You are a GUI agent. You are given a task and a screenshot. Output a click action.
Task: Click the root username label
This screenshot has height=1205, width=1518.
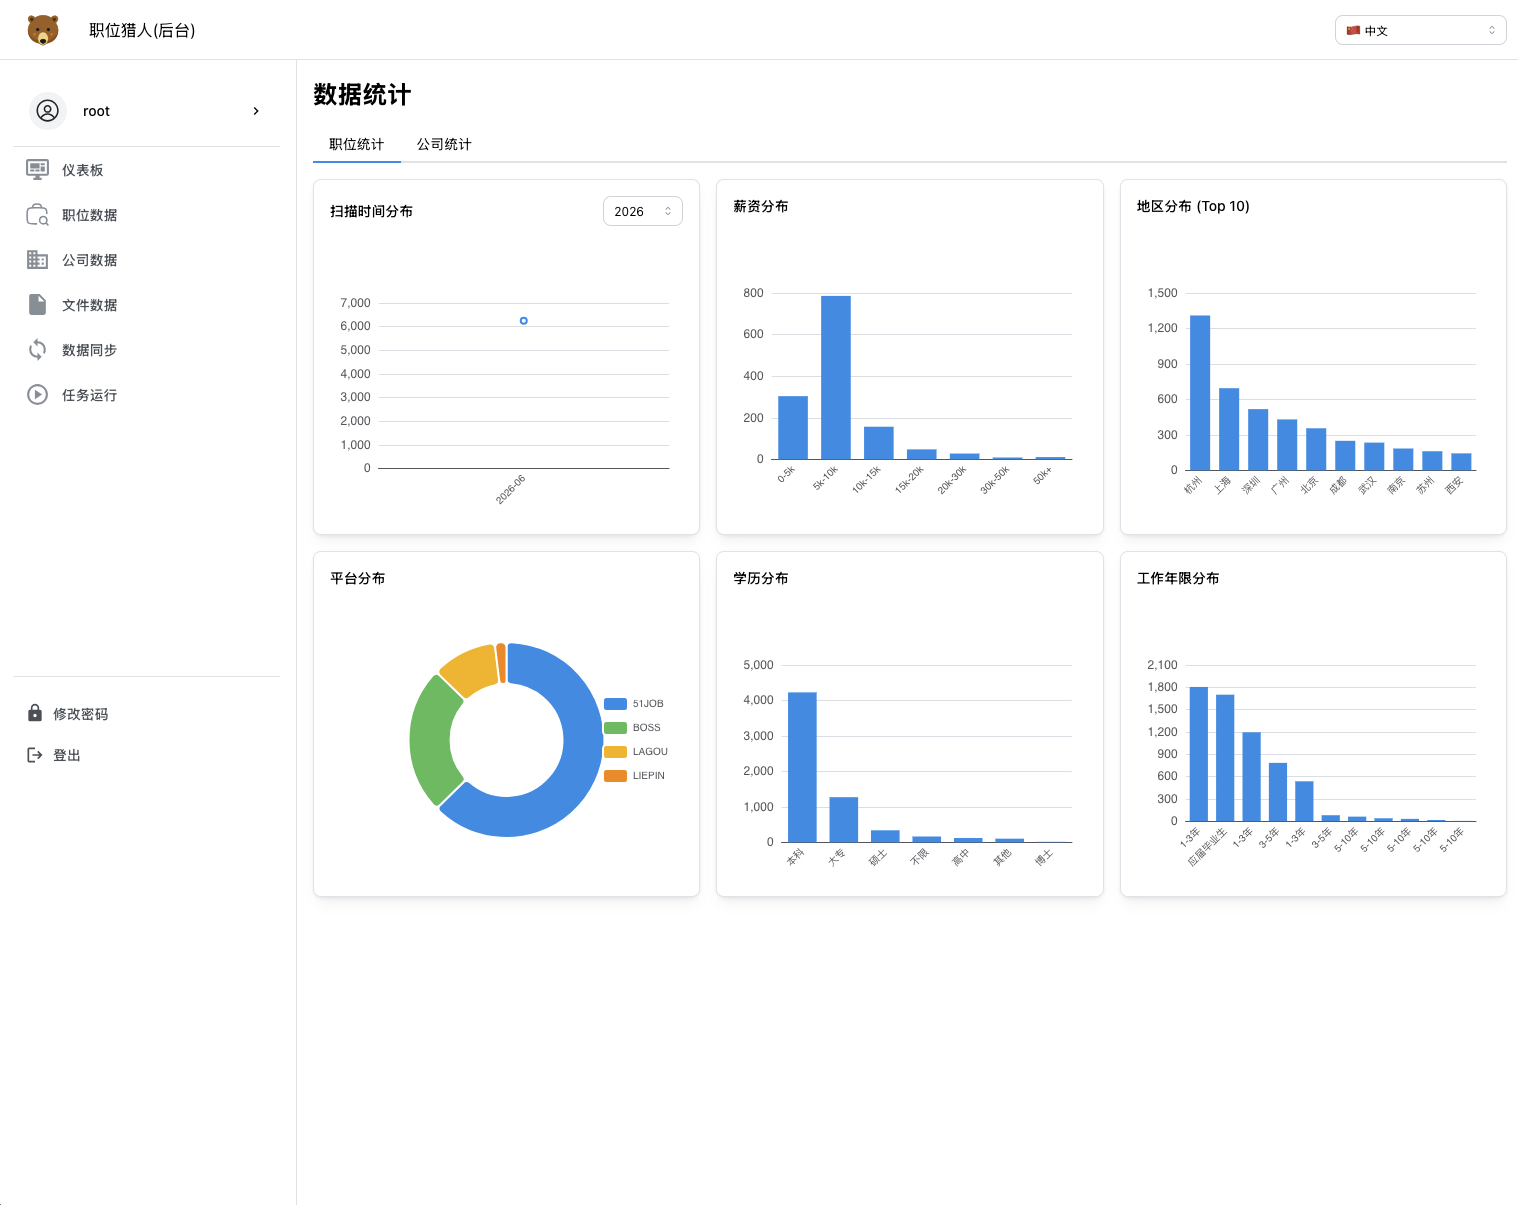pos(96,111)
